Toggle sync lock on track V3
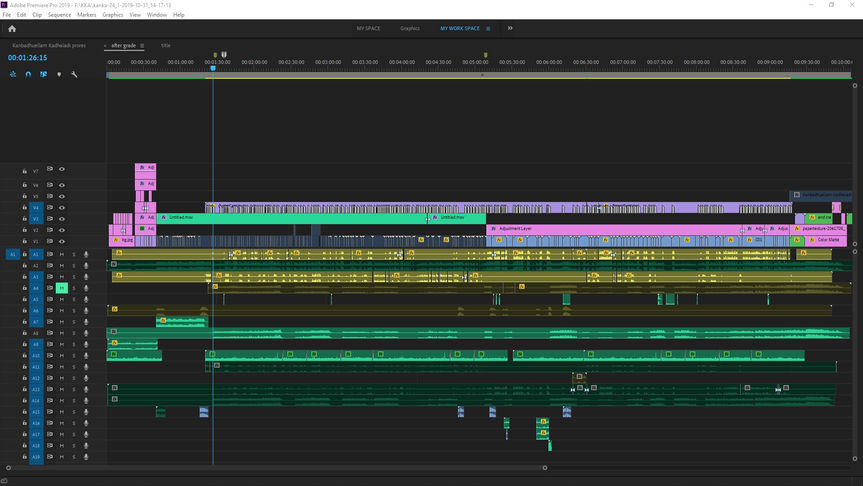863x486 pixels. (50, 219)
